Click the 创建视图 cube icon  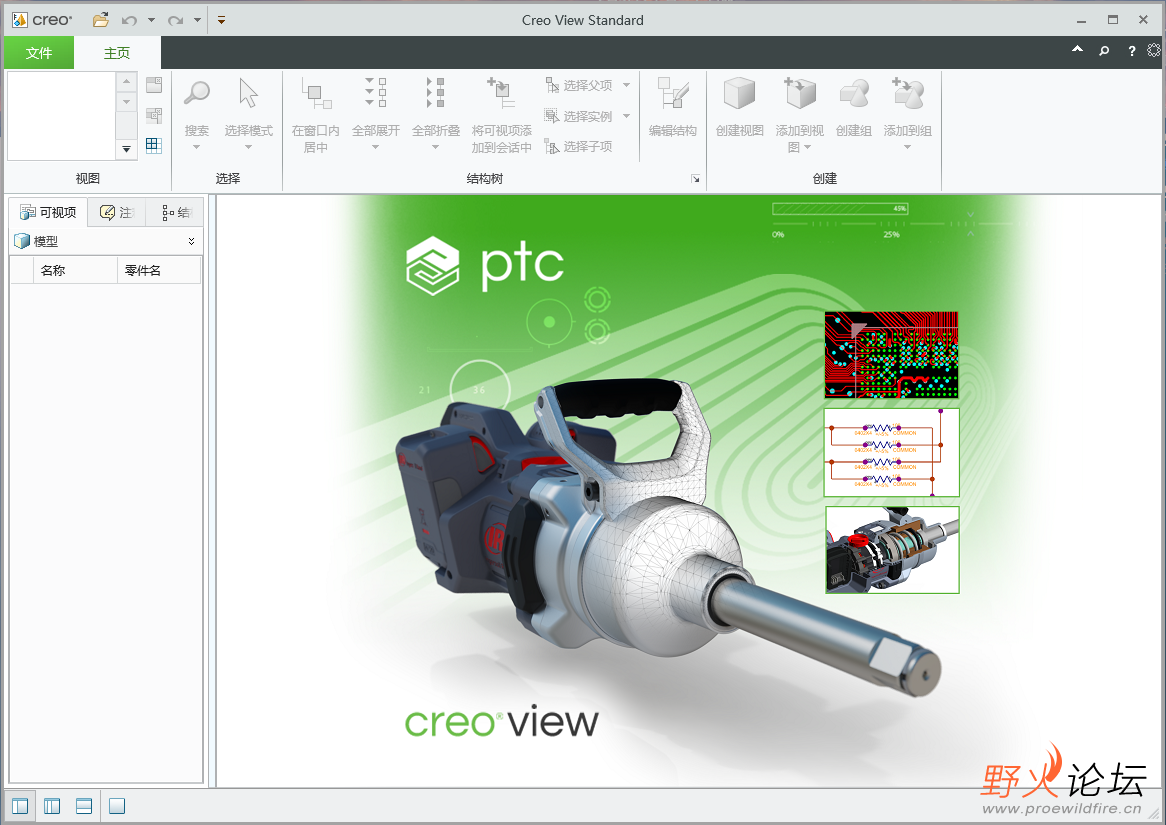[x=739, y=94]
